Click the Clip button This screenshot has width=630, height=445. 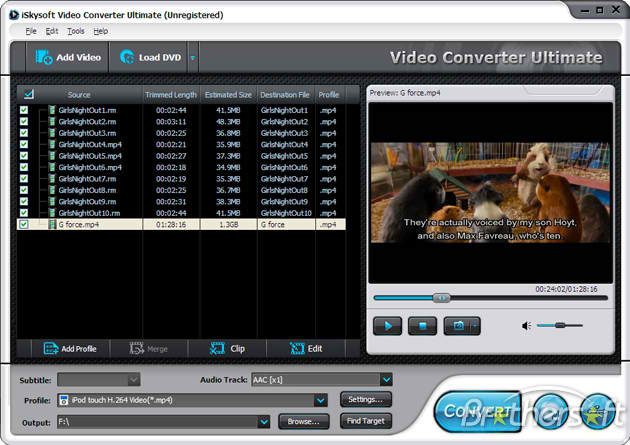click(x=227, y=349)
